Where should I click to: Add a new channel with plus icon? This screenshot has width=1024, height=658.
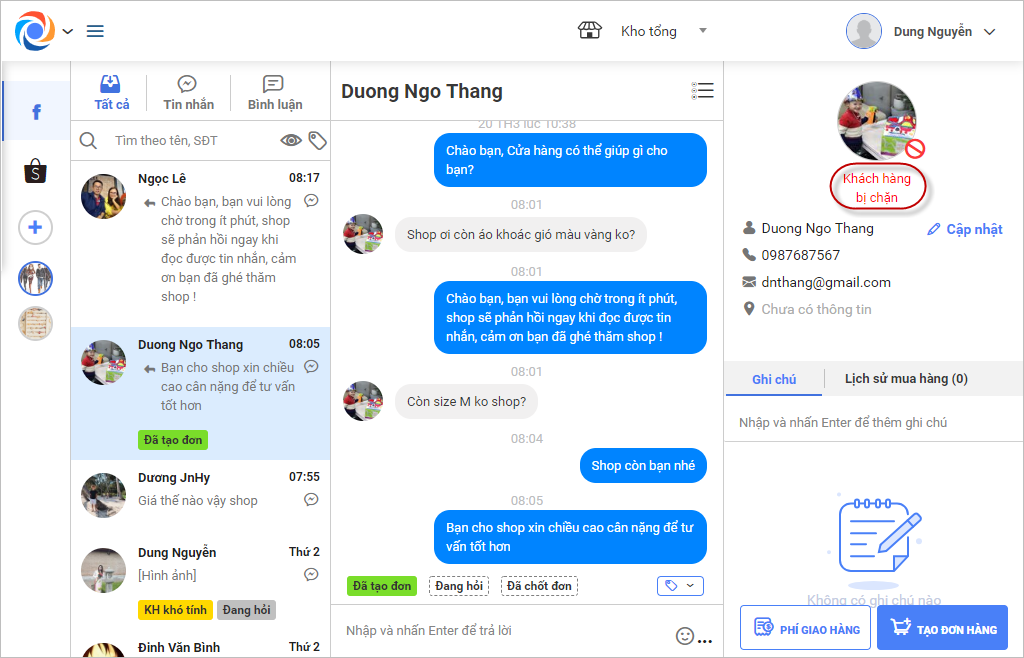[35, 227]
